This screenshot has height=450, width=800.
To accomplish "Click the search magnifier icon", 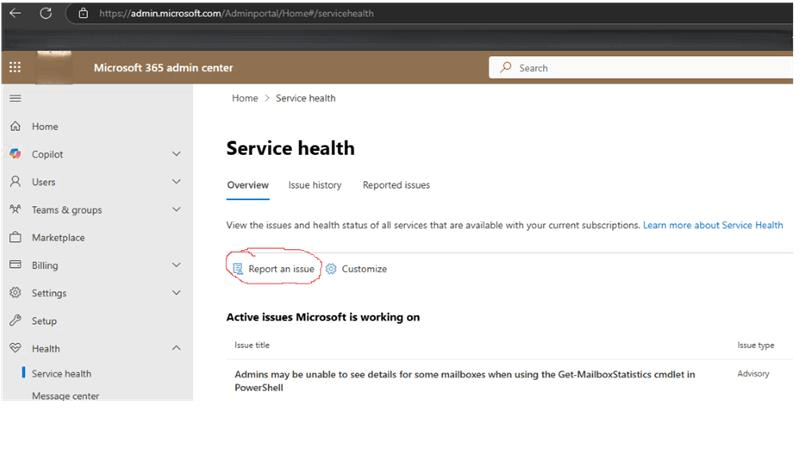I will point(506,67).
